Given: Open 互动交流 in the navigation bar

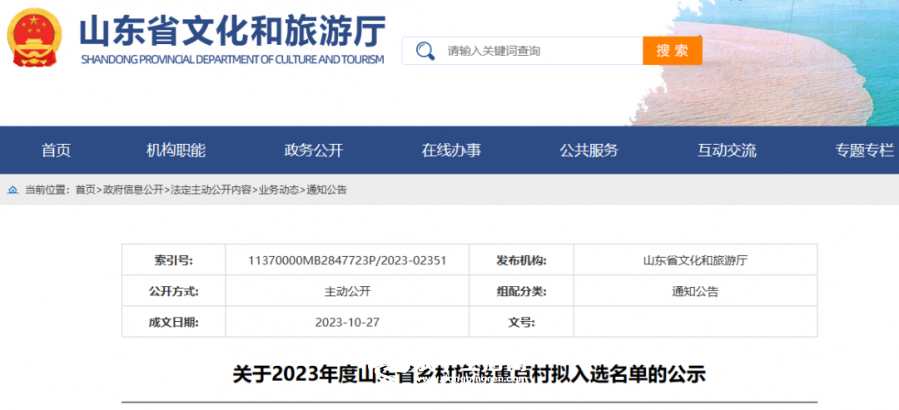Looking at the screenshot, I should click(x=727, y=150).
